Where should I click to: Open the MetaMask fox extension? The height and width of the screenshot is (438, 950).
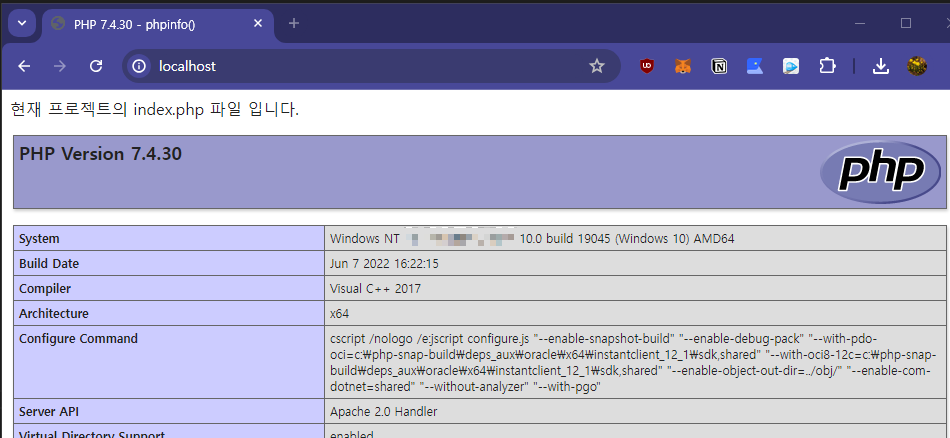click(x=683, y=66)
